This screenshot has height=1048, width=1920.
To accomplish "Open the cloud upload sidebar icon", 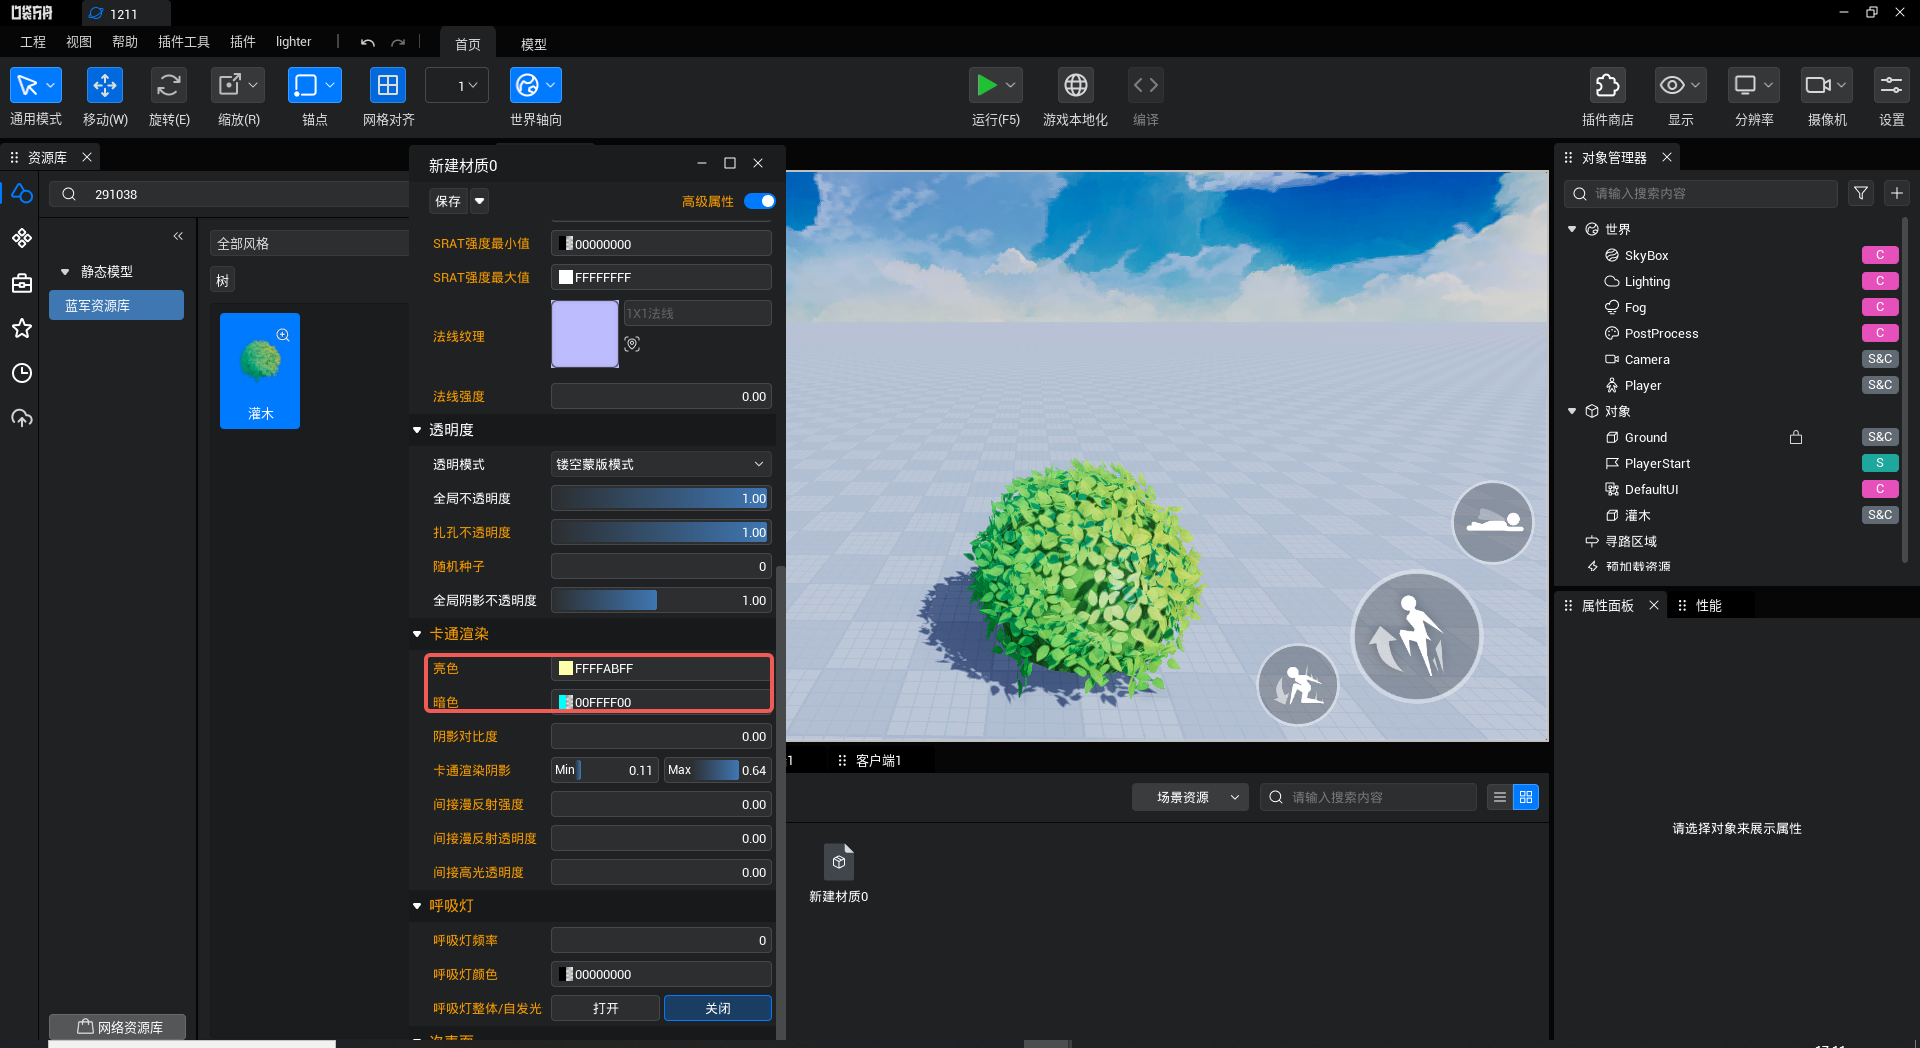I will pos(22,418).
